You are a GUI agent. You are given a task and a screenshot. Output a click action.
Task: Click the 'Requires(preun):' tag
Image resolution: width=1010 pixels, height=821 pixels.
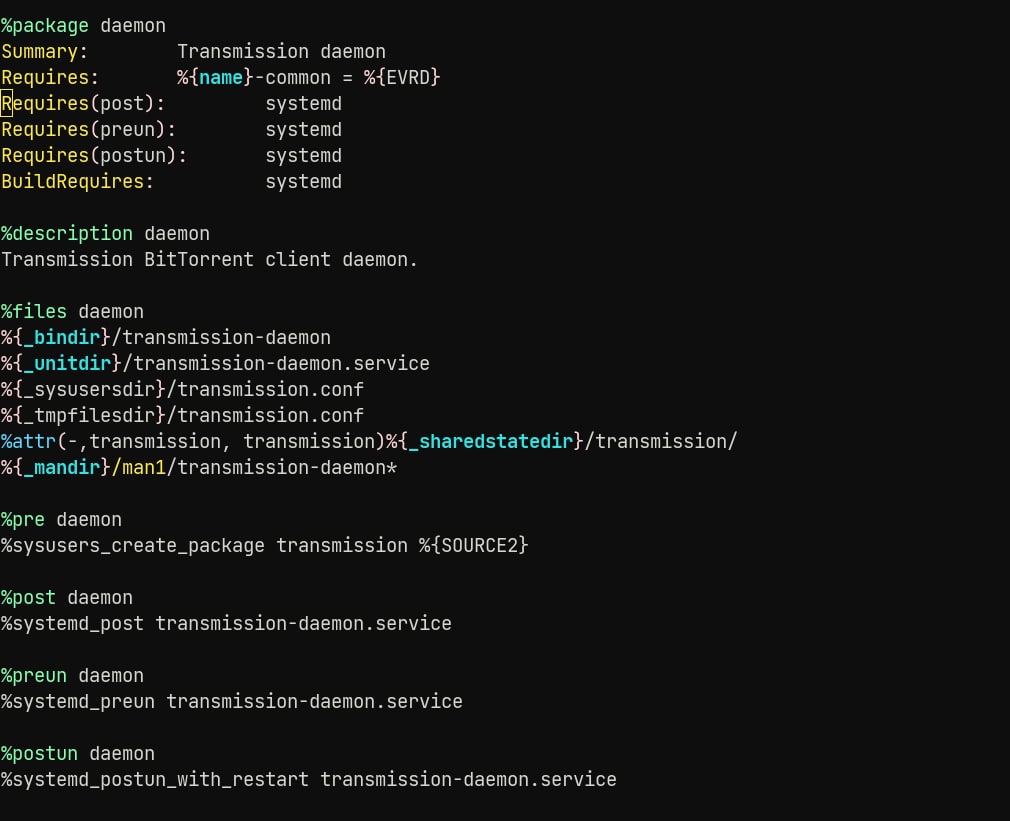[x=89, y=129]
